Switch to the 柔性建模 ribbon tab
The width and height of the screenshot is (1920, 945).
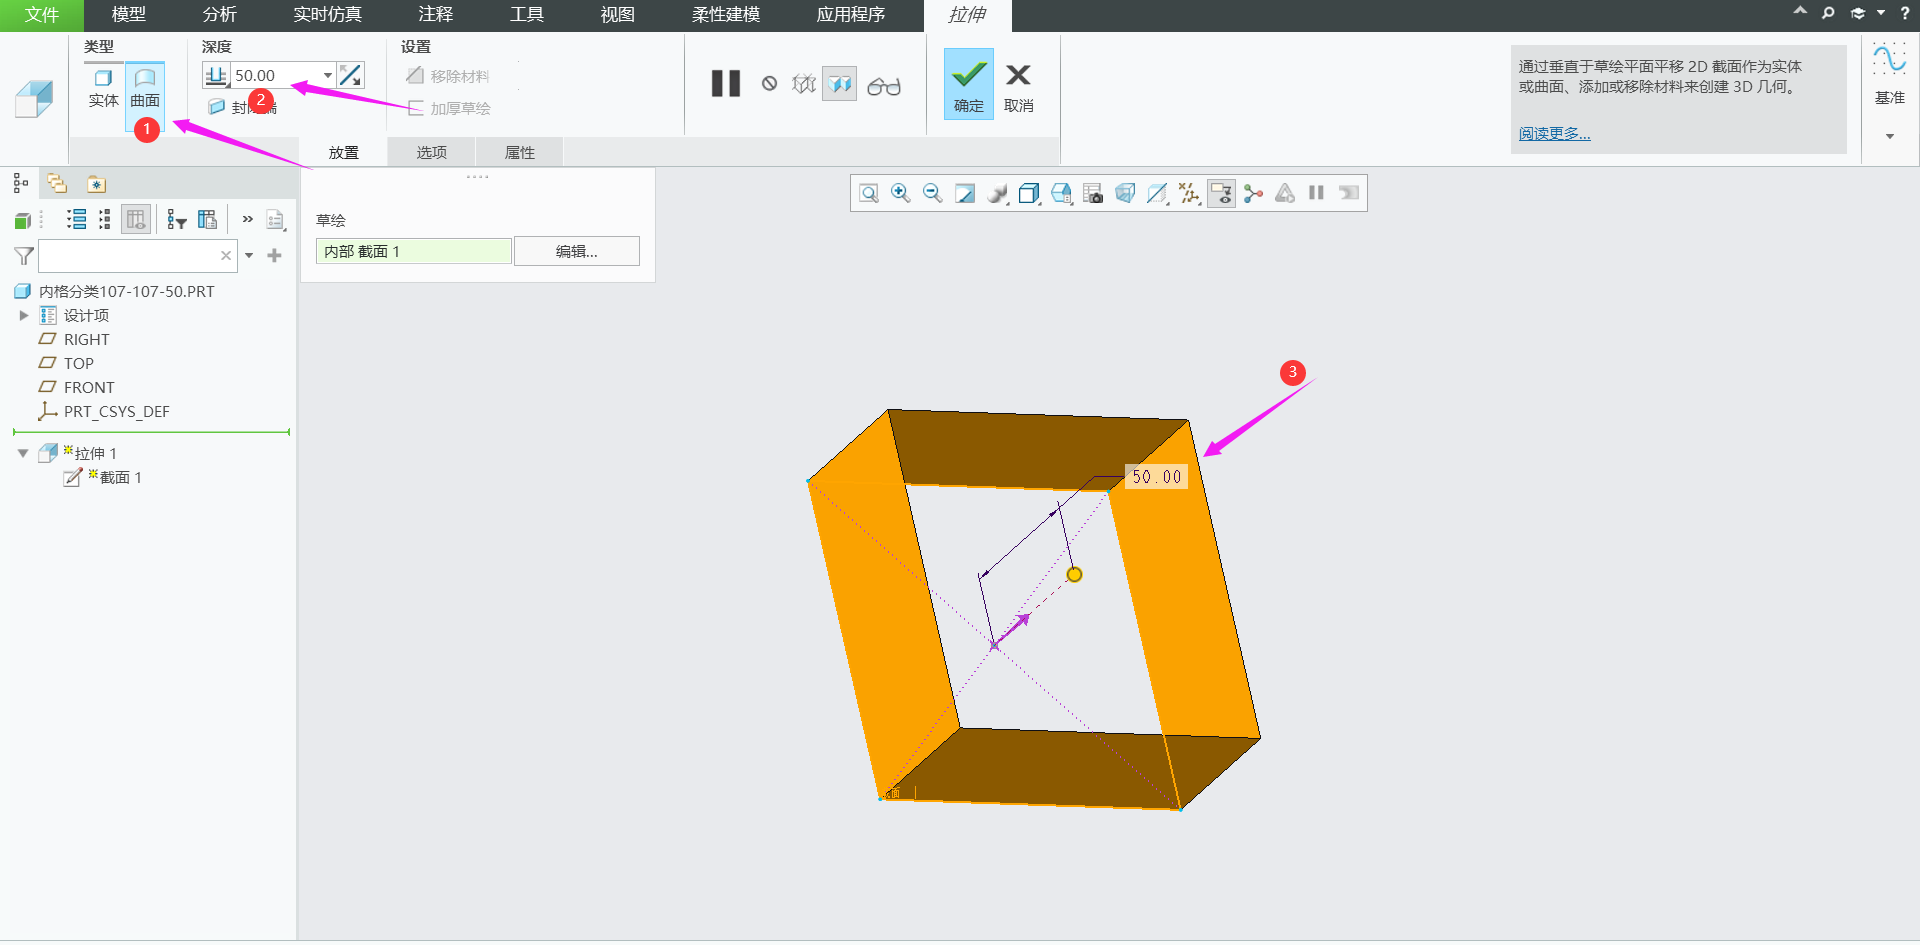point(726,15)
